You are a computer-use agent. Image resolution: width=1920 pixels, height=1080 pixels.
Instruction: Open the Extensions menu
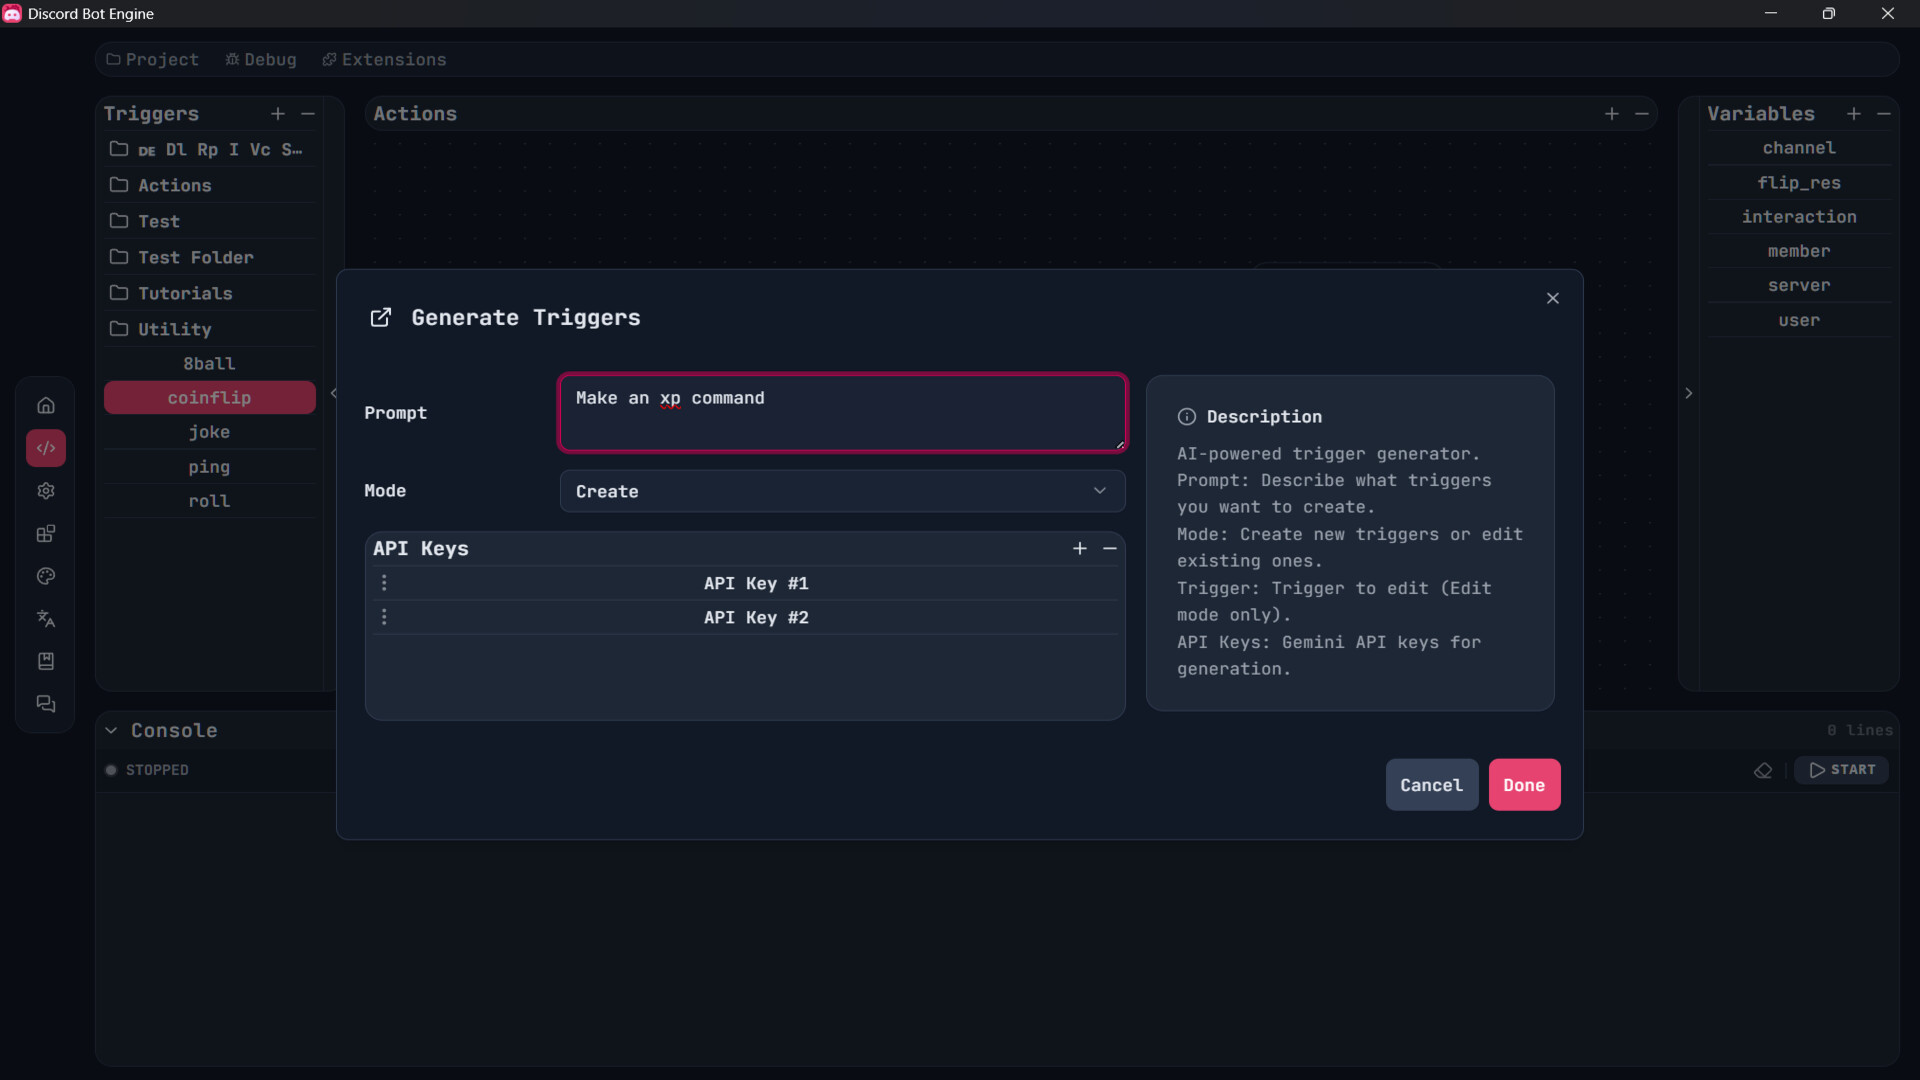384,60
